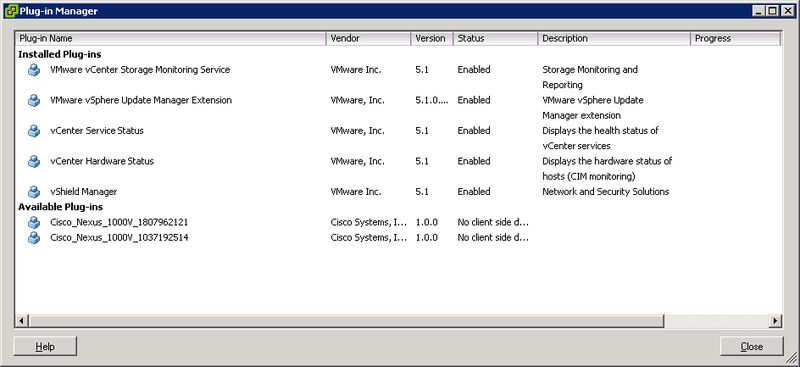Click the icon beside Cisco_Nexus_1000V_1807962121
This screenshot has width=800, height=367.
(x=34, y=223)
